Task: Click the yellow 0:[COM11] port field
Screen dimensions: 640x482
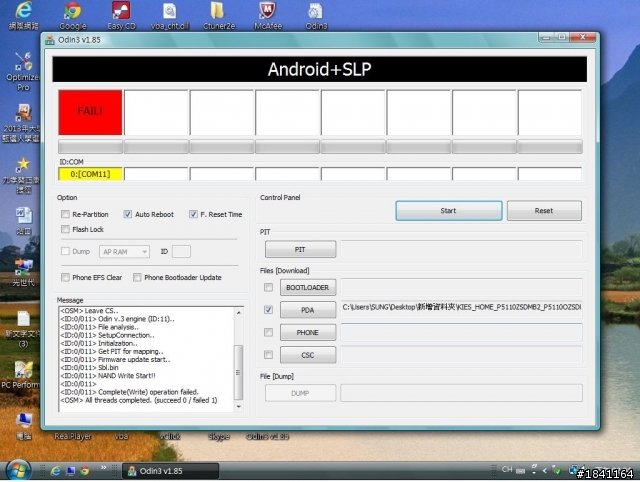Action: 90,174
